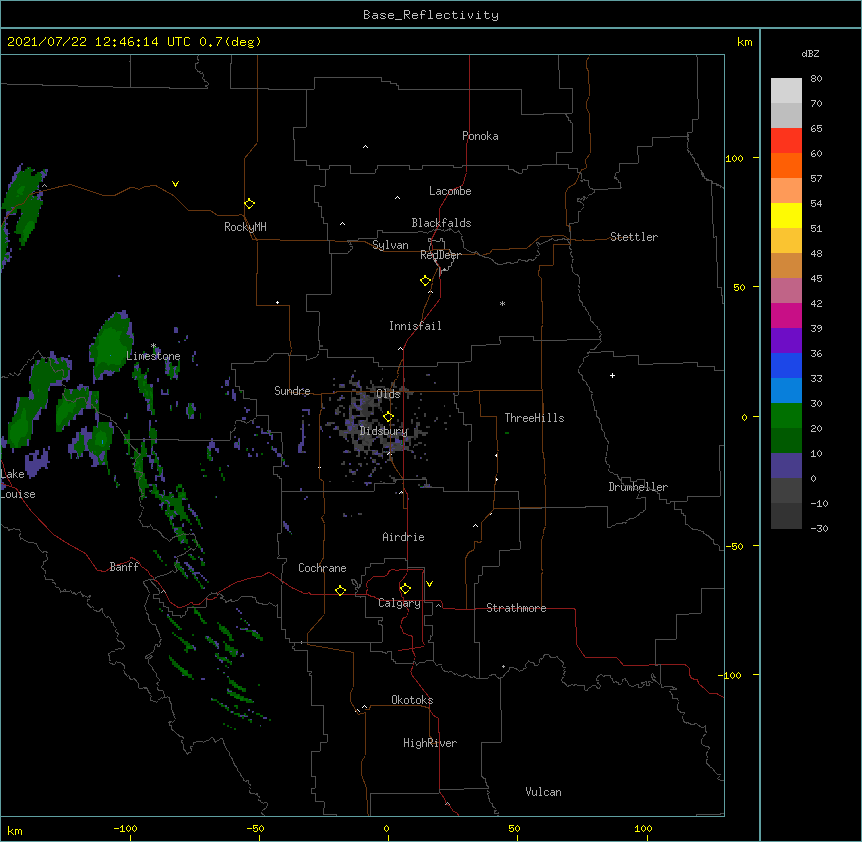Click the Okotoks label
862x842 pixels.
[412, 700]
